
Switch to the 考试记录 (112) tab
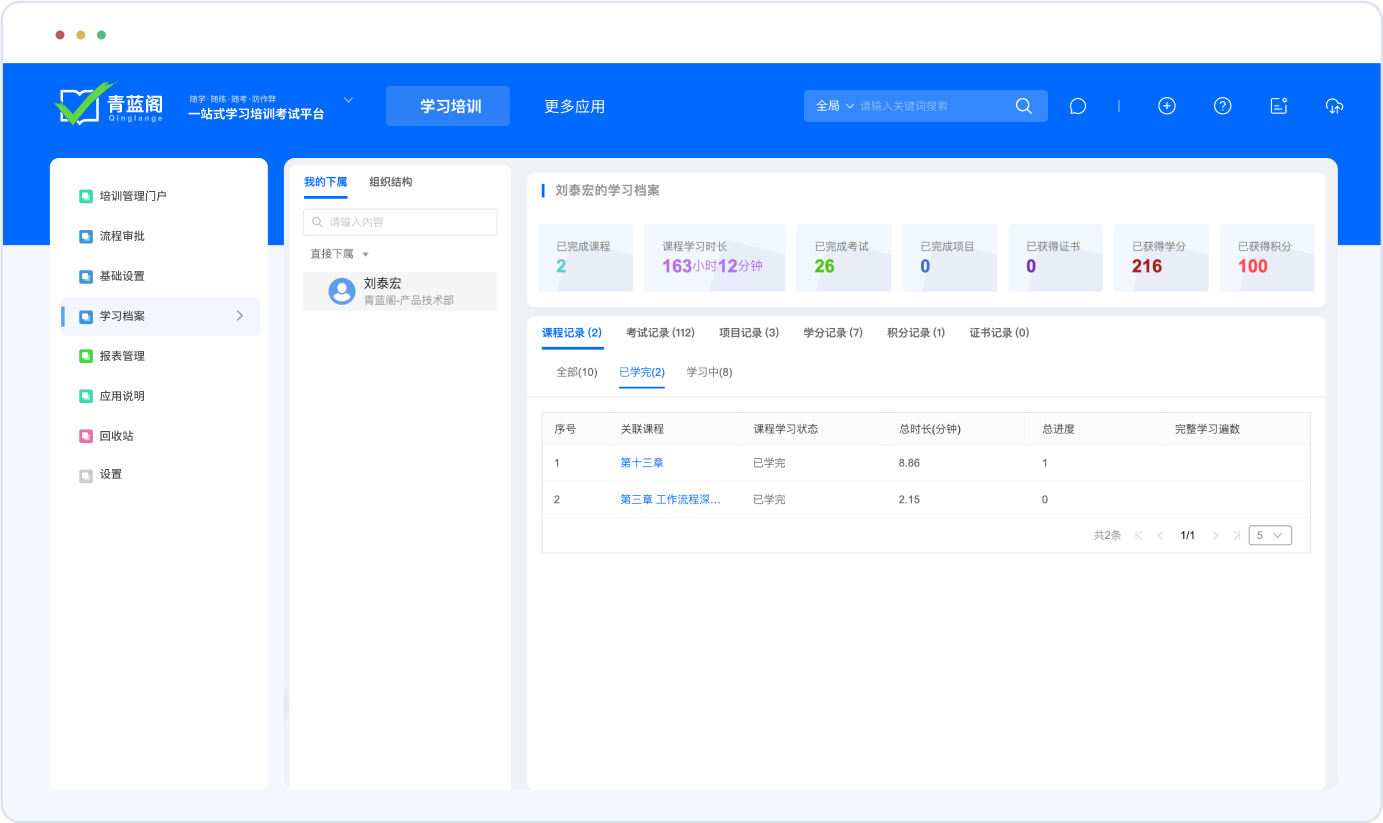click(660, 333)
